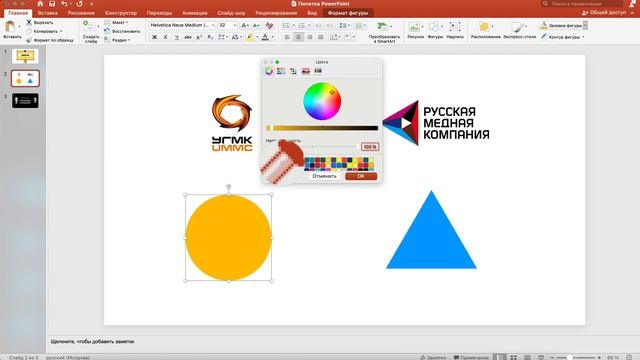Copy selection with Копировать
This screenshot has height=360, width=640.
coord(42,31)
